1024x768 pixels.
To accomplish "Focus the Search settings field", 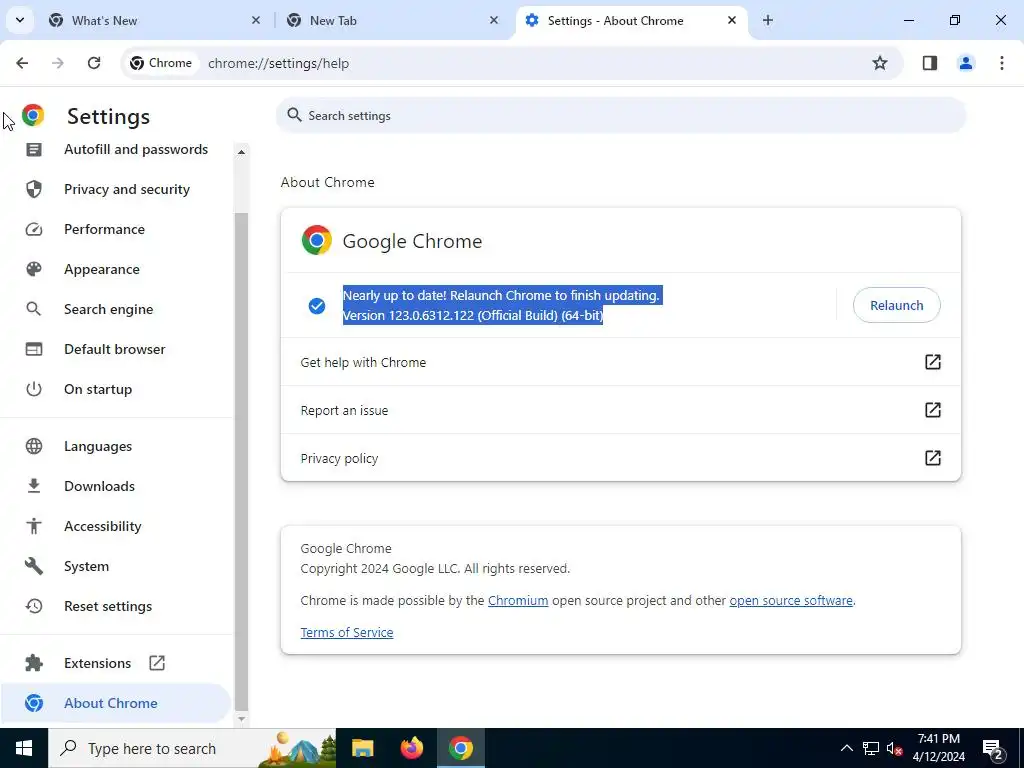I will pos(620,116).
